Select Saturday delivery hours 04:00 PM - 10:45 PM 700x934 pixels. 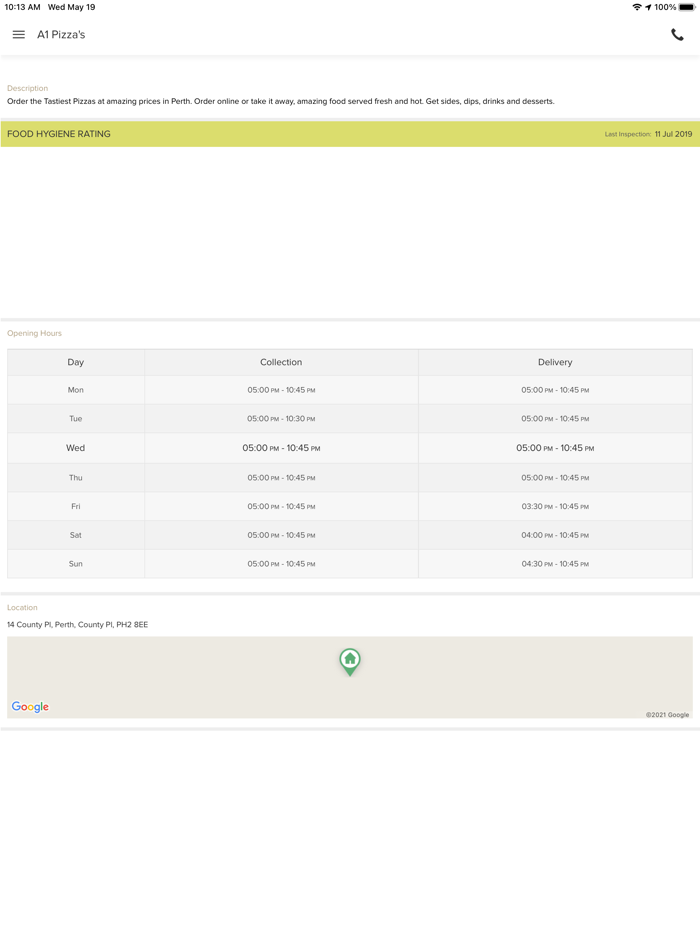tap(555, 535)
